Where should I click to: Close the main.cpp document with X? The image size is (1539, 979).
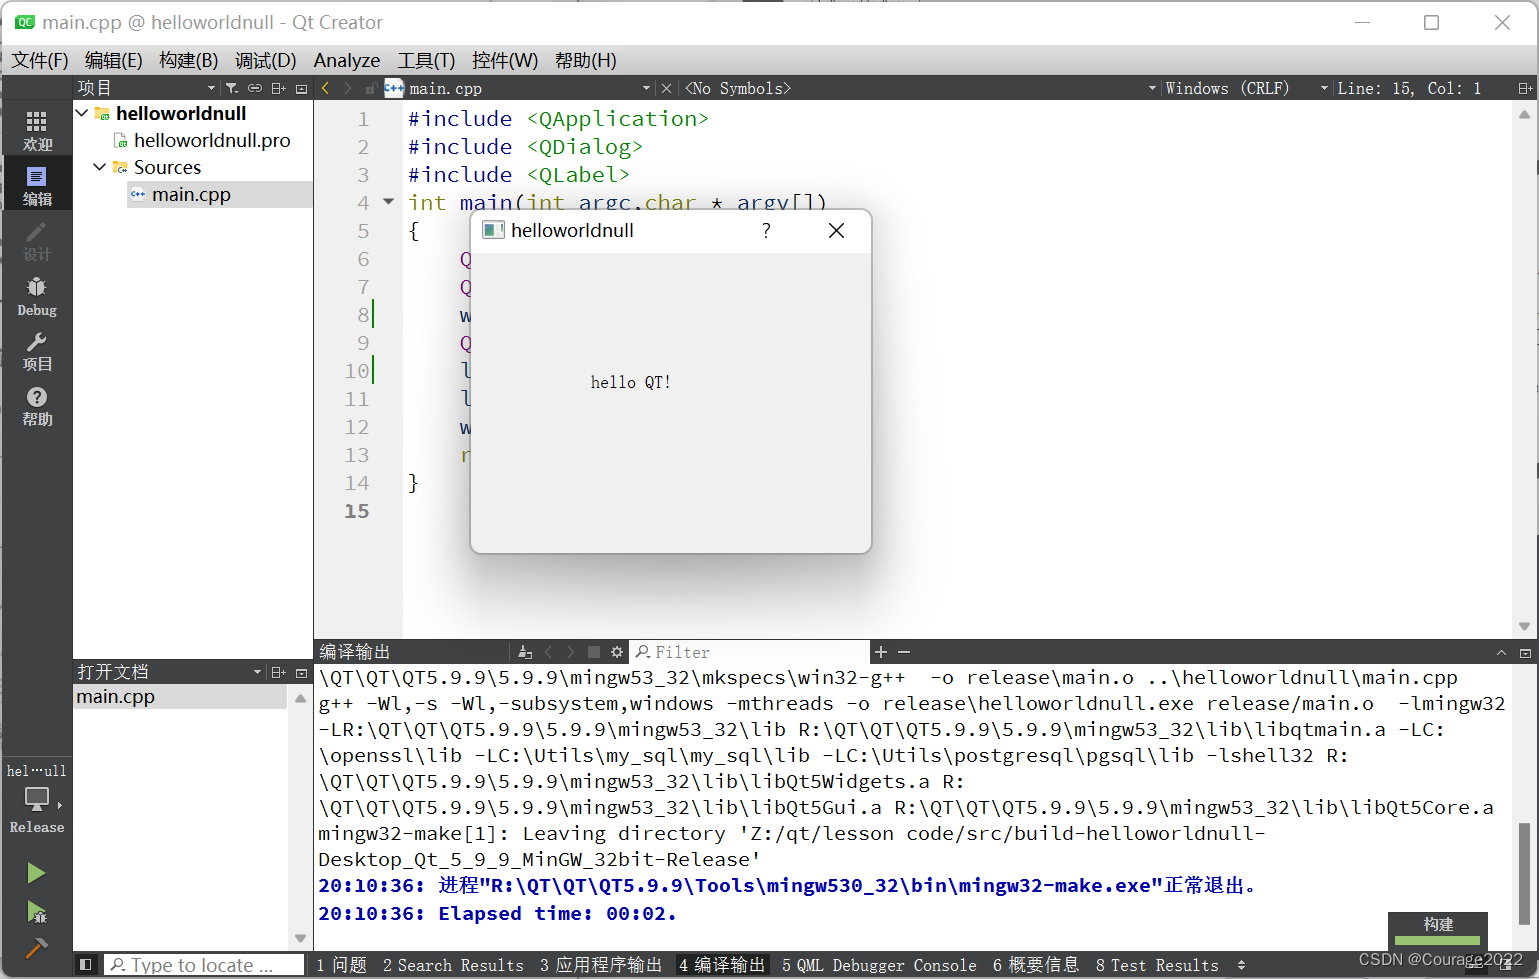(667, 88)
